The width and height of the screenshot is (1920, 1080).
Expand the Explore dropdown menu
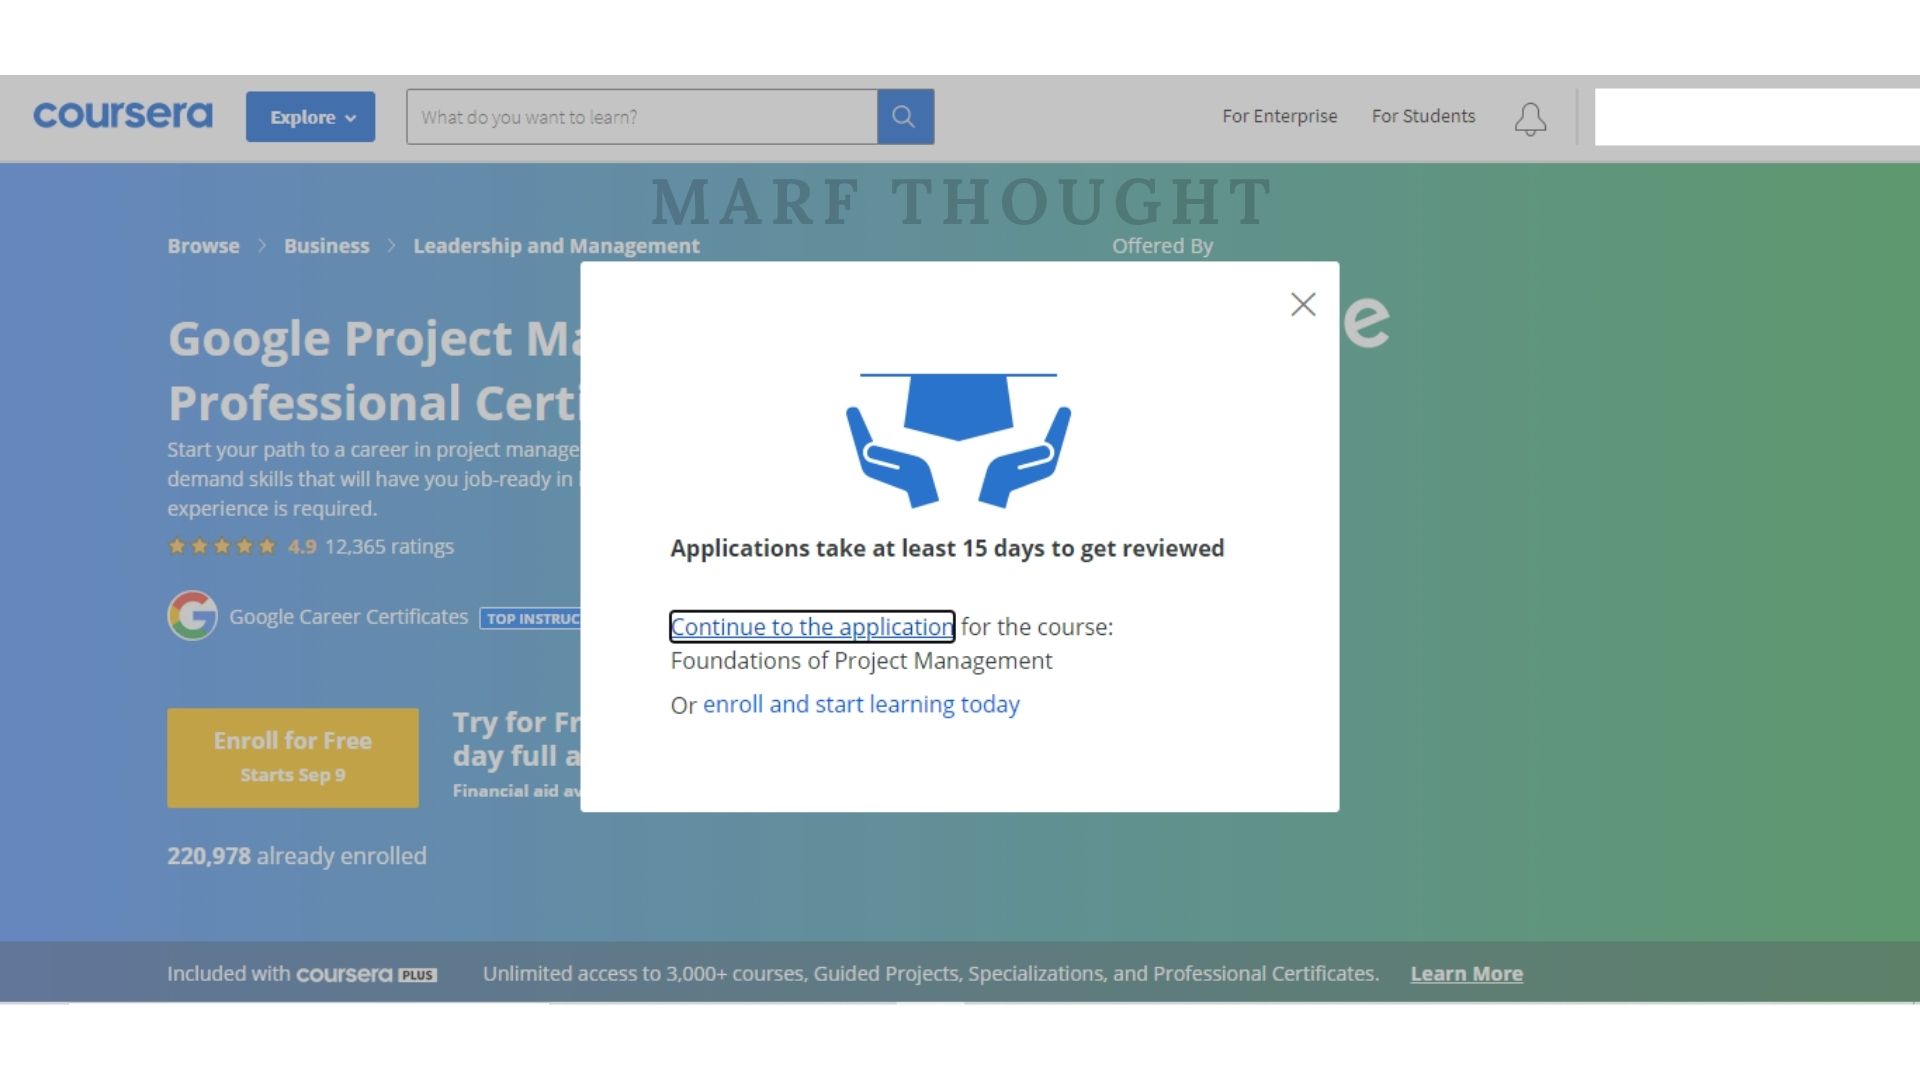click(x=310, y=117)
